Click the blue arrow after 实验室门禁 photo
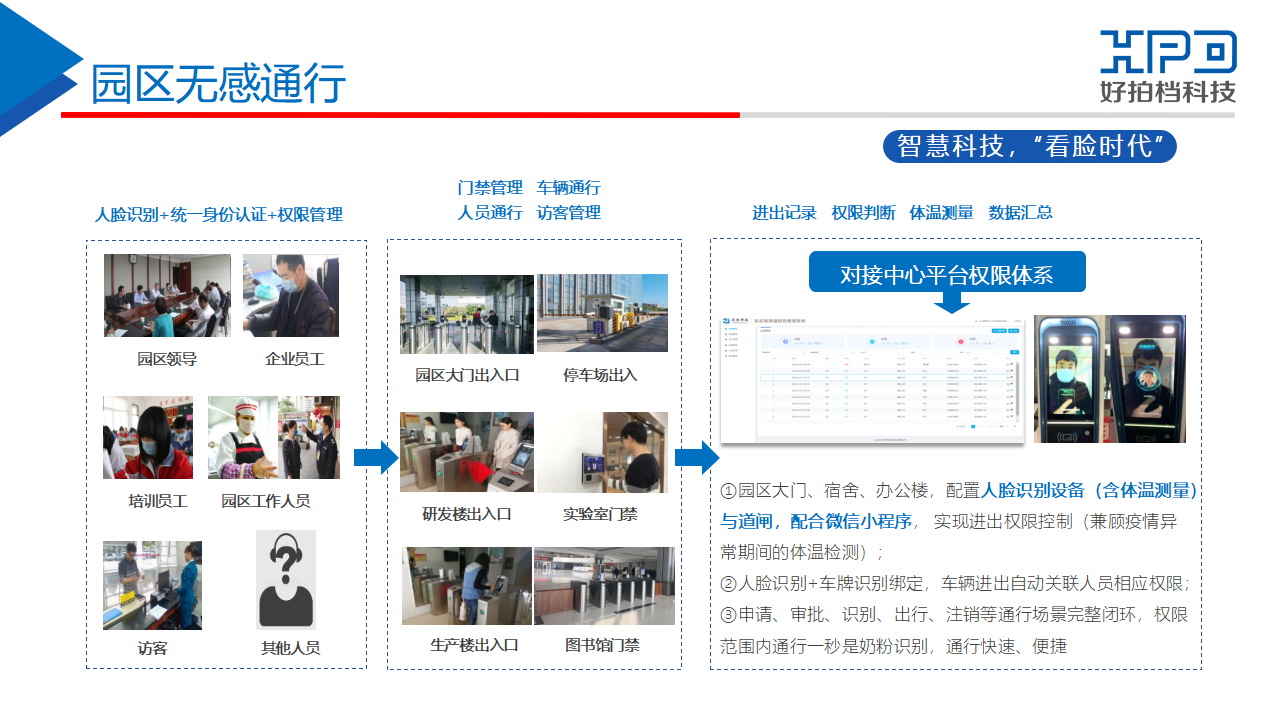This screenshot has height=720, width=1280. point(696,458)
